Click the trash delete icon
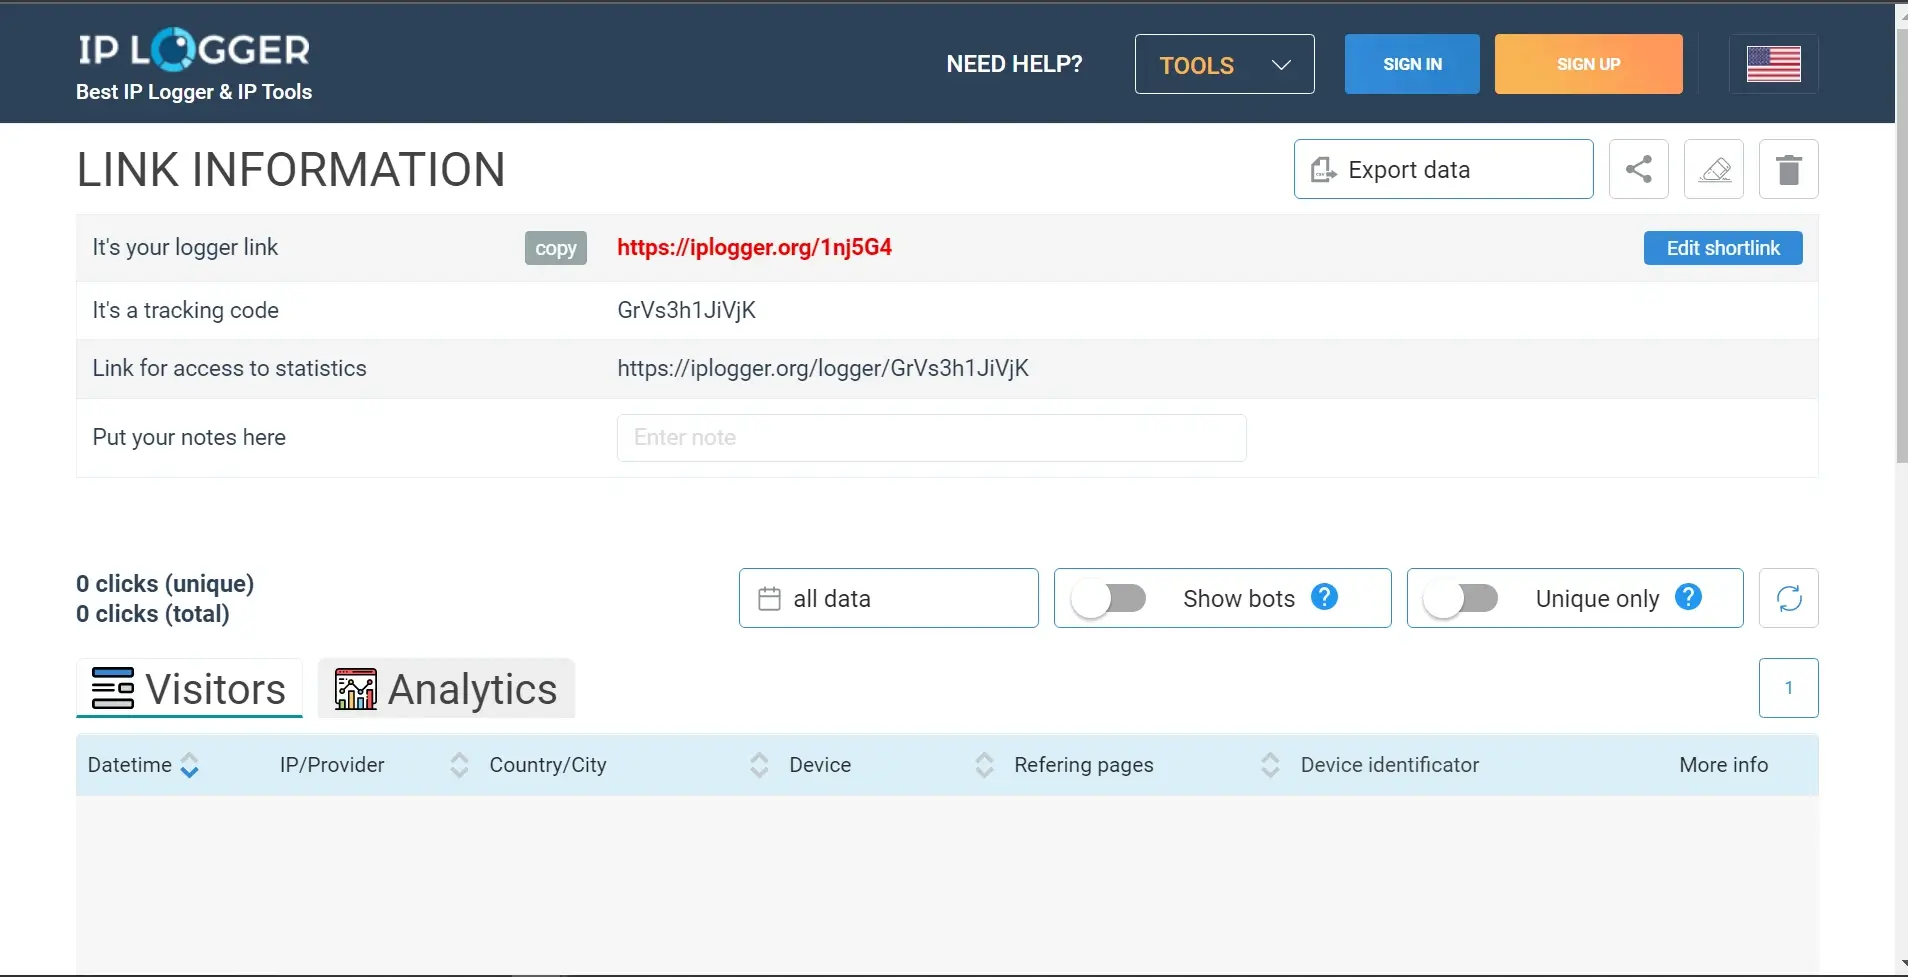Viewport: 1908px width, 977px height. (1788, 169)
